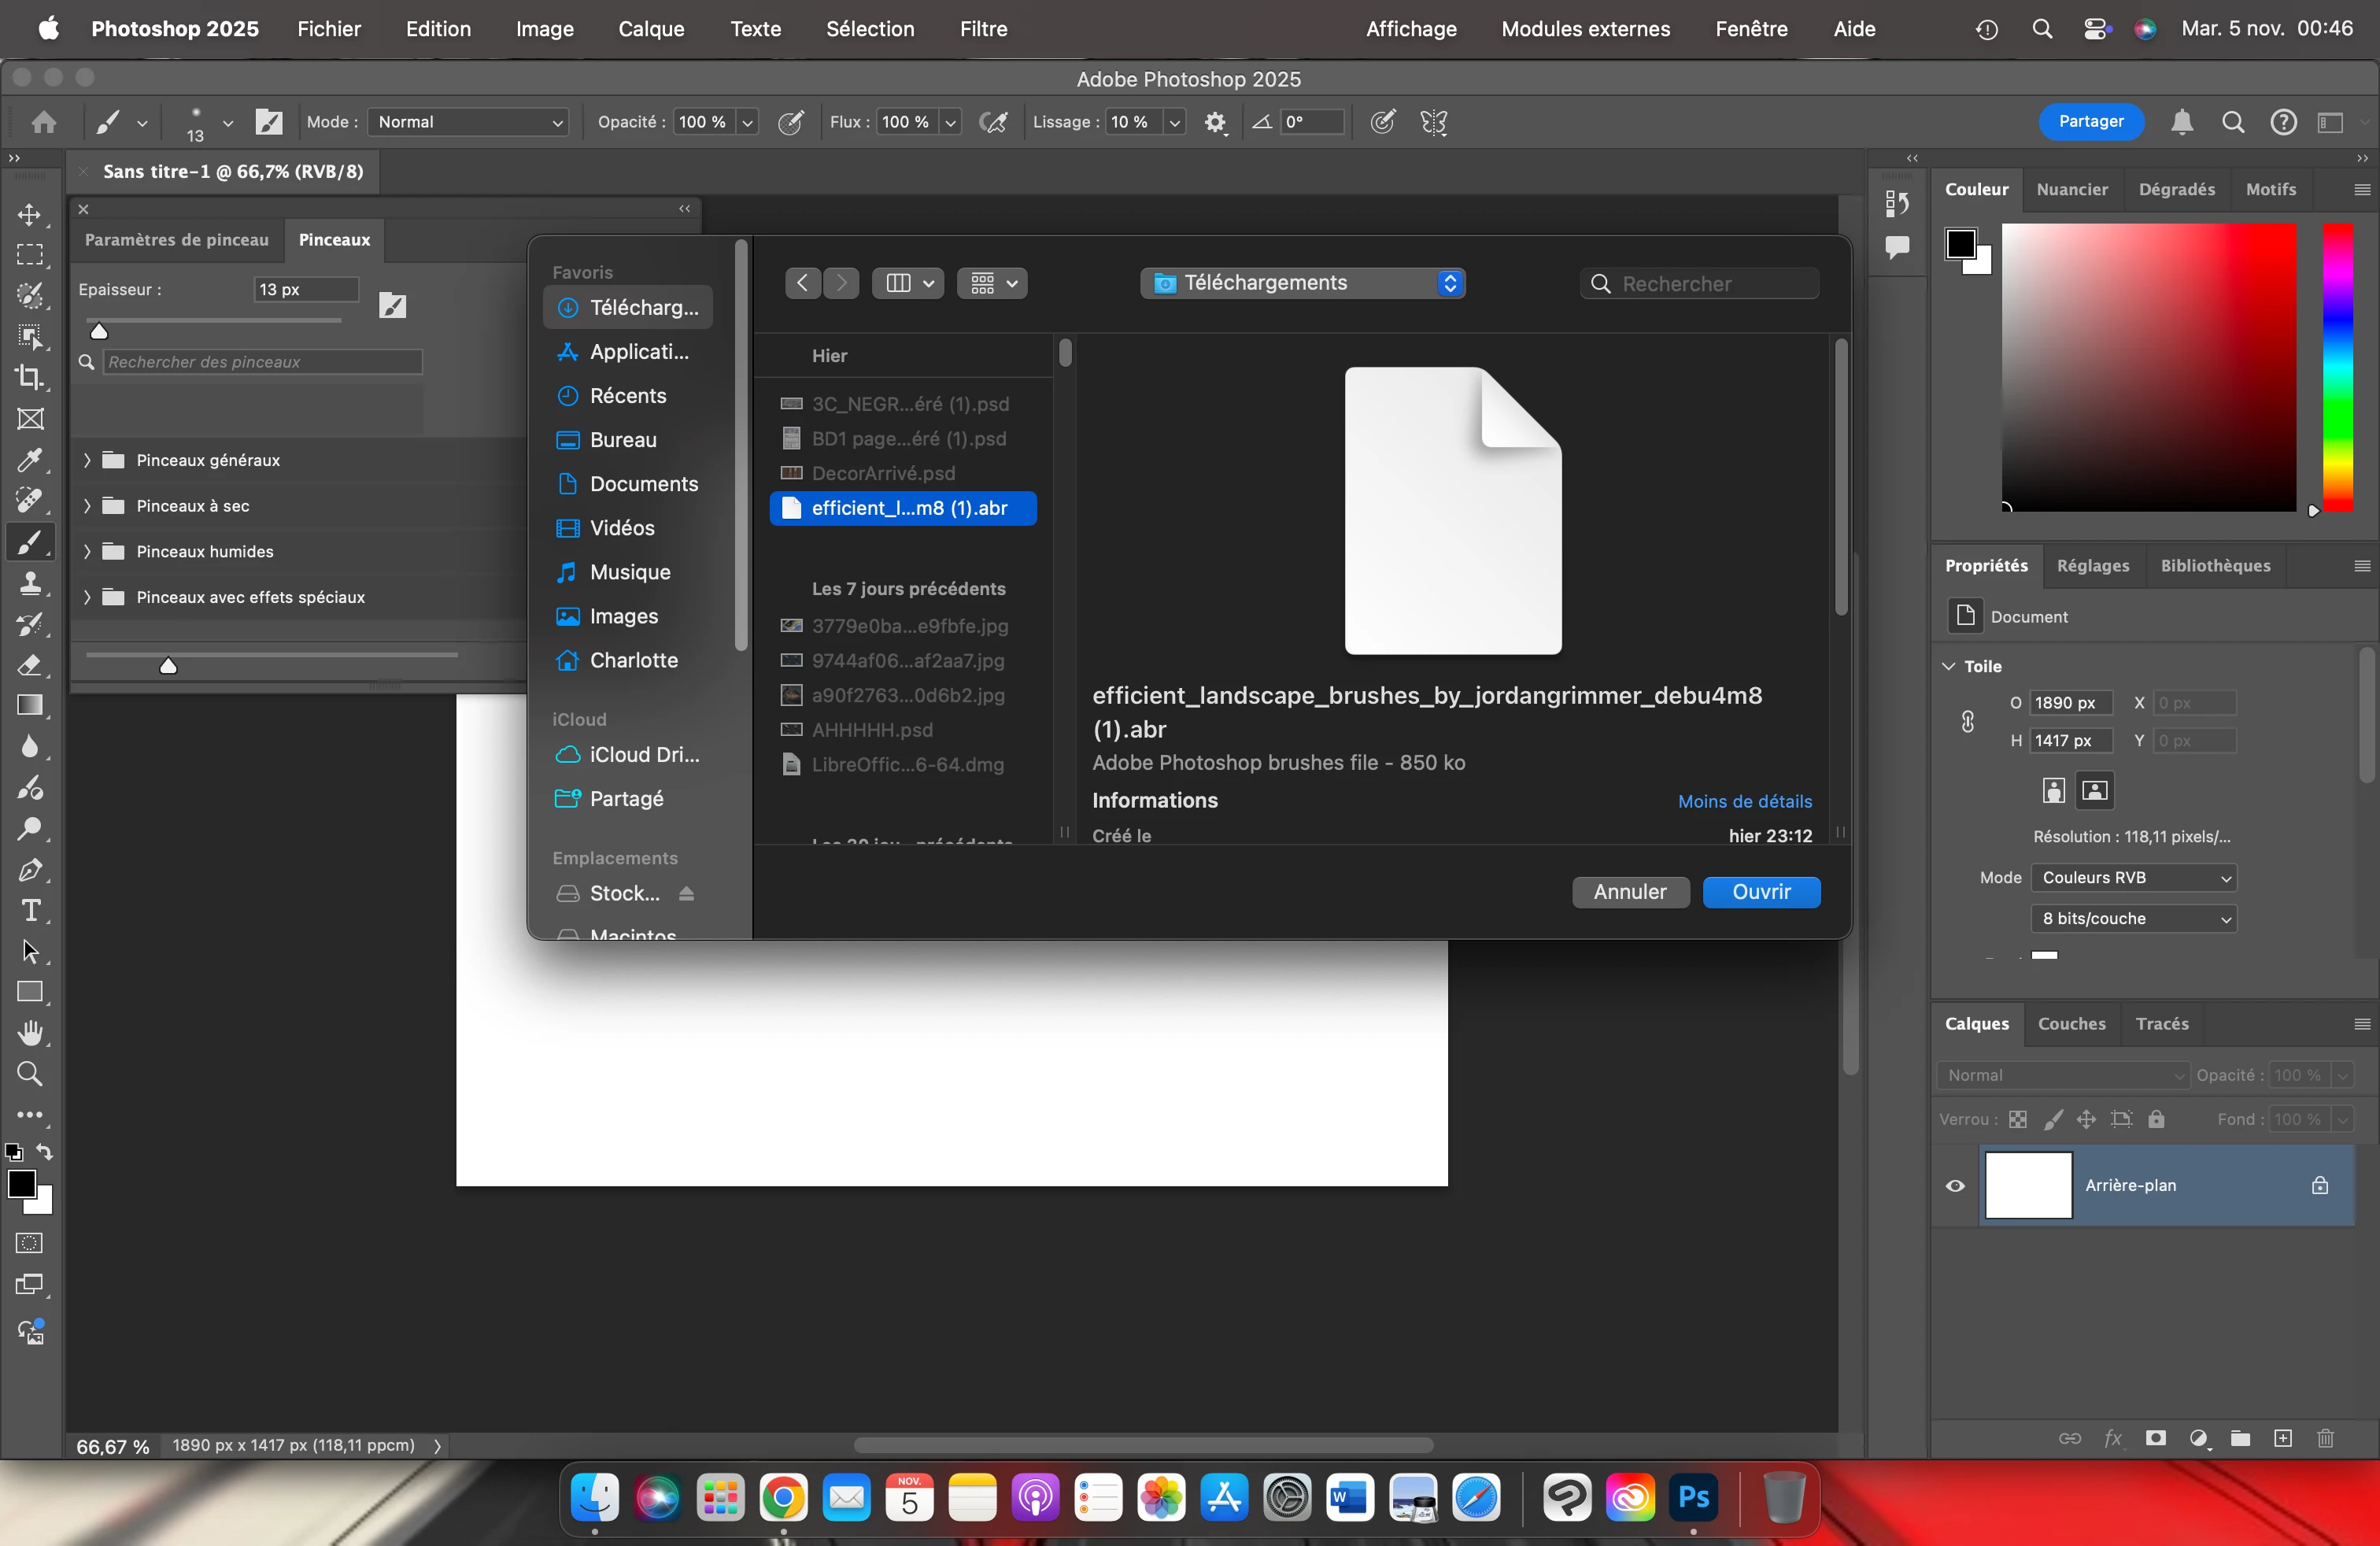Expand the Pinceaux généraux folder
Viewport: 2380px width, 1546px height.
coord(87,460)
